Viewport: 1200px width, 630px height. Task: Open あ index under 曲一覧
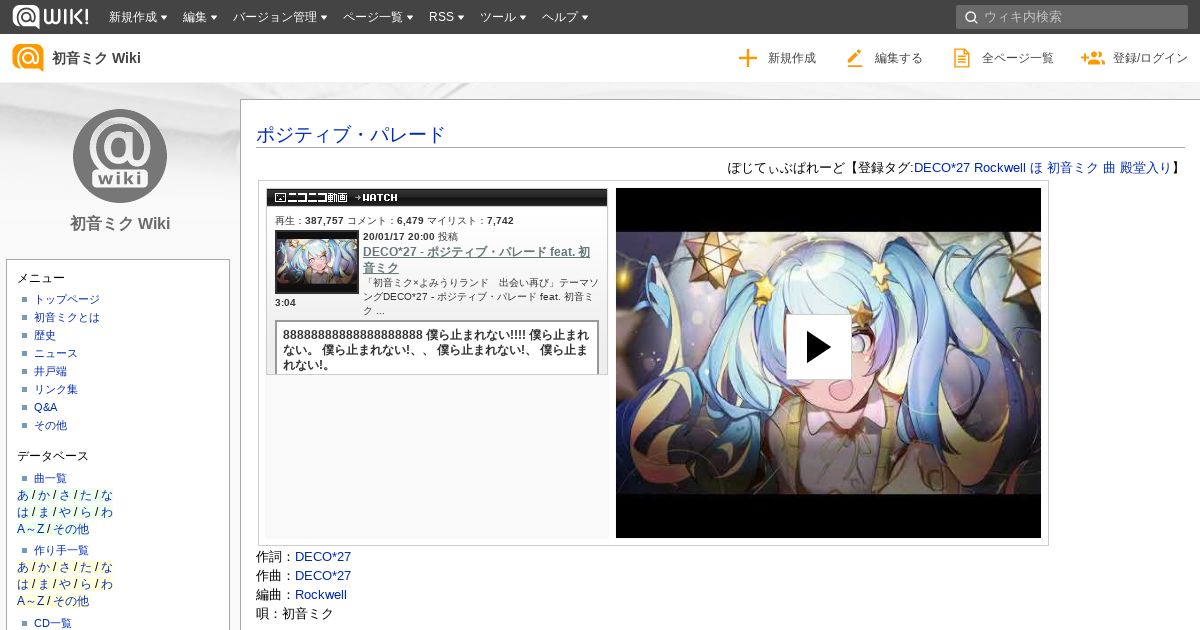pyautogui.click(x=23, y=495)
